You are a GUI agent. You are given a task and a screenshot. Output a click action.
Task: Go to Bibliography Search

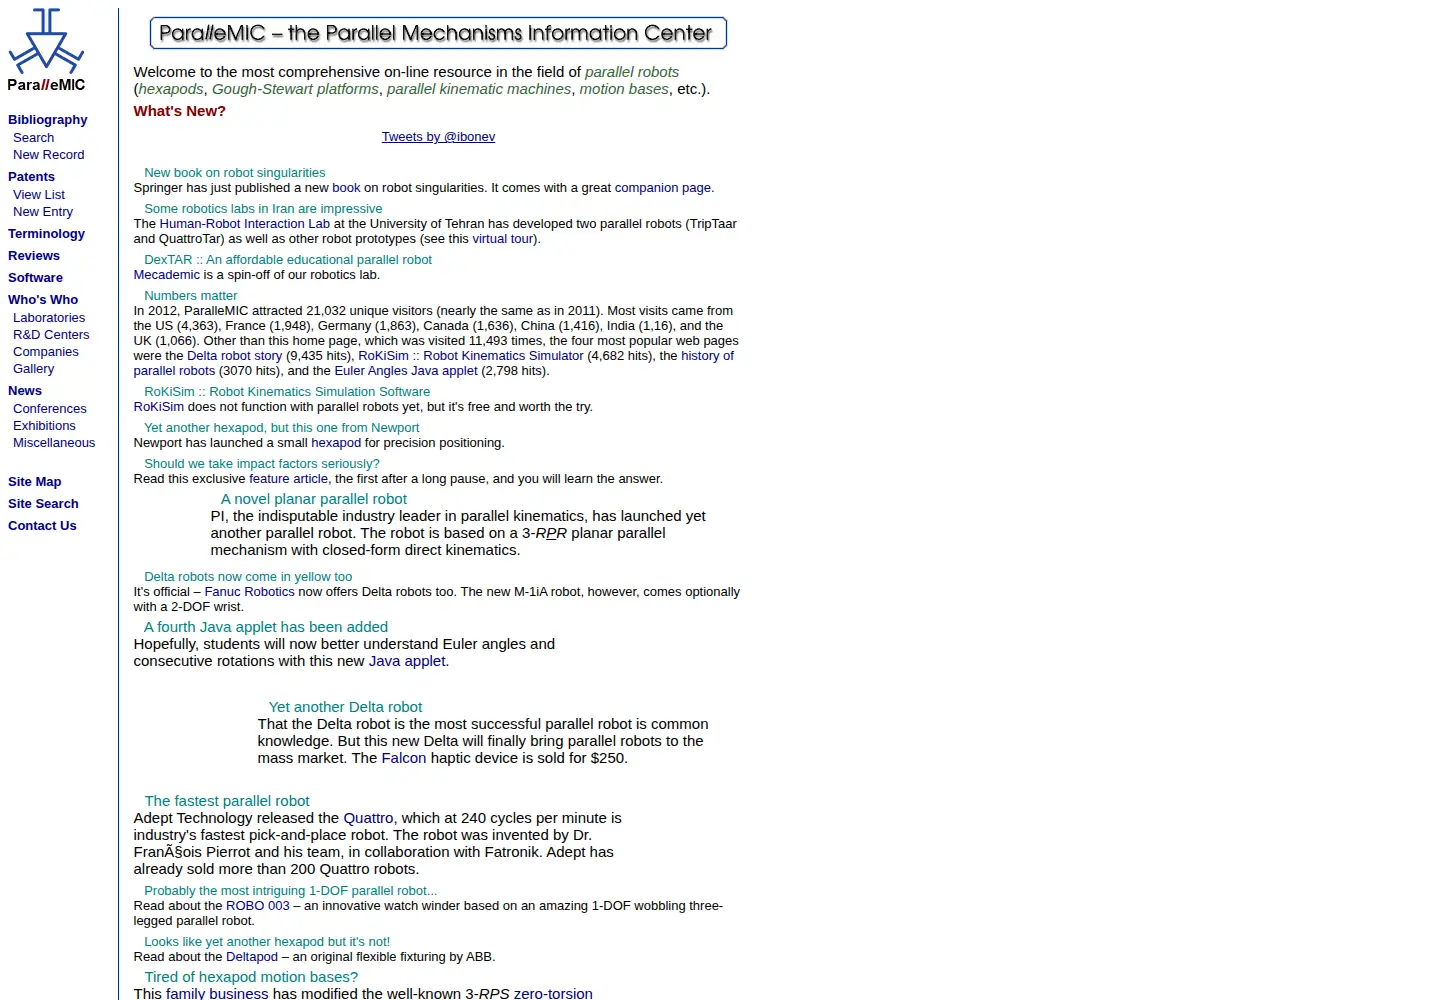pyautogui.click(x=33, y=138)
